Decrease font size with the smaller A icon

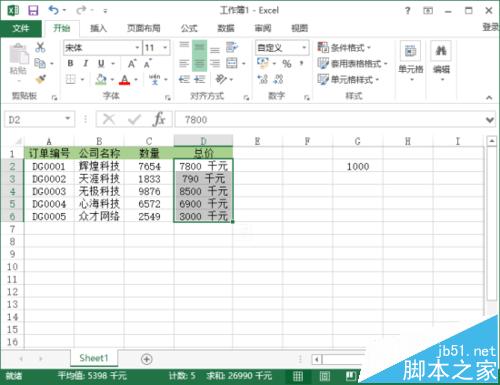coord(148,63)
